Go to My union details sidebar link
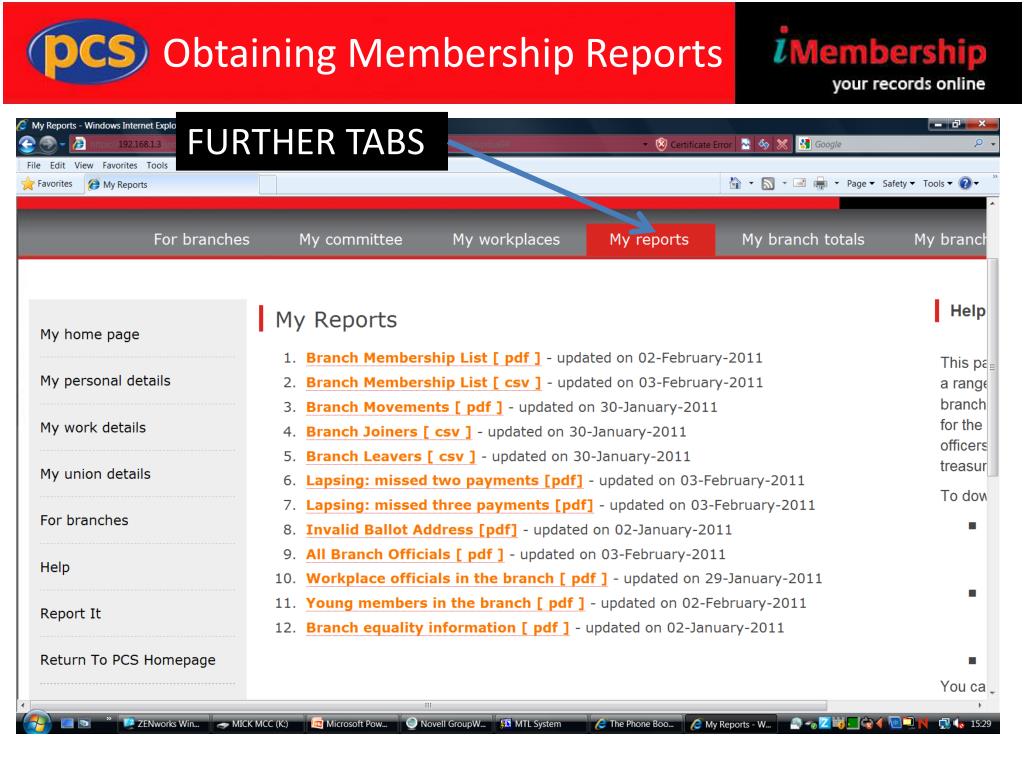The image size is (1024, 768). pyautogui.click(x=95, y=474)
